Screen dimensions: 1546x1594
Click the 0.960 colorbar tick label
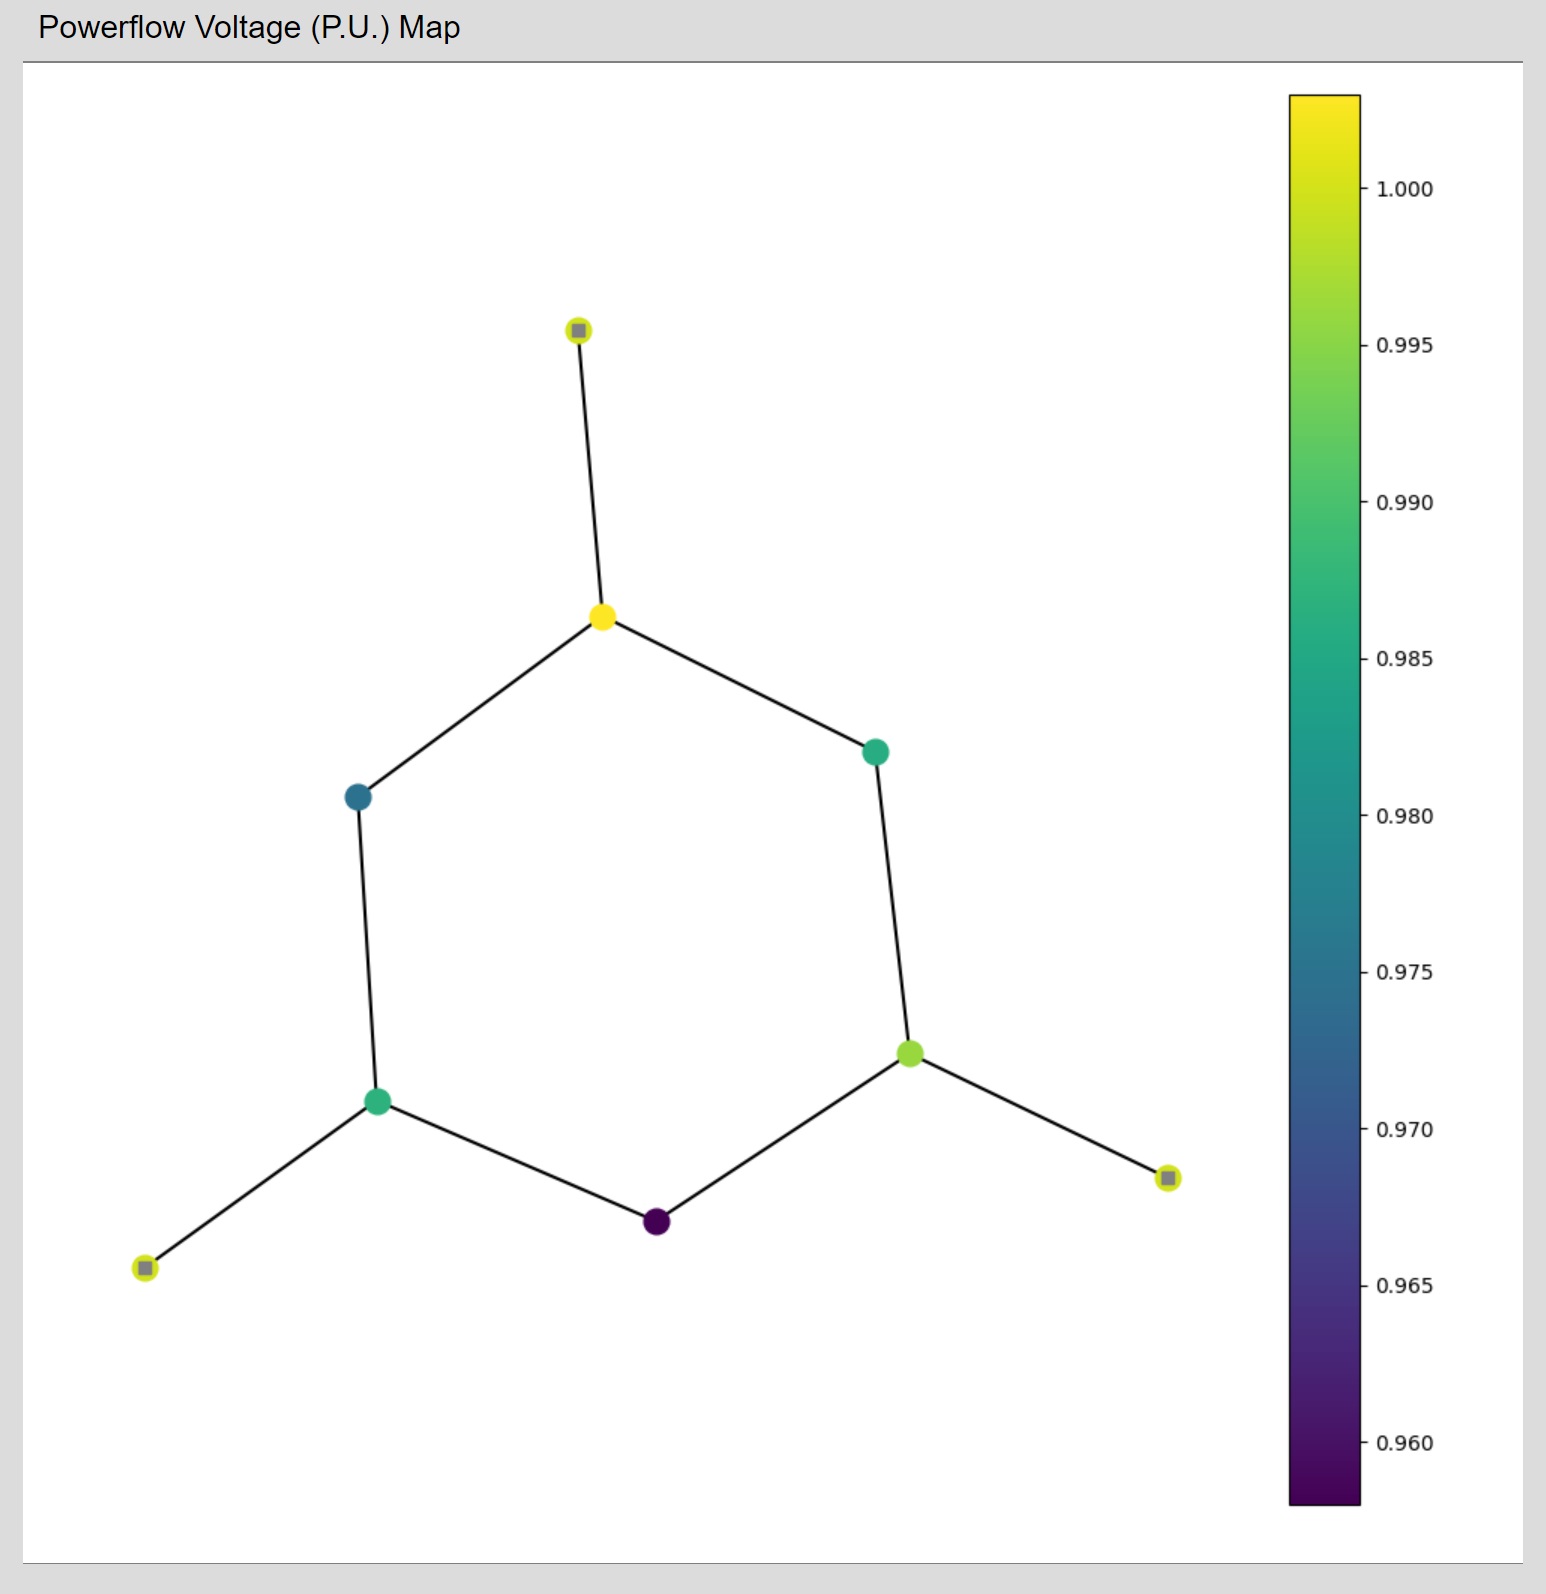[1404, 1443]
